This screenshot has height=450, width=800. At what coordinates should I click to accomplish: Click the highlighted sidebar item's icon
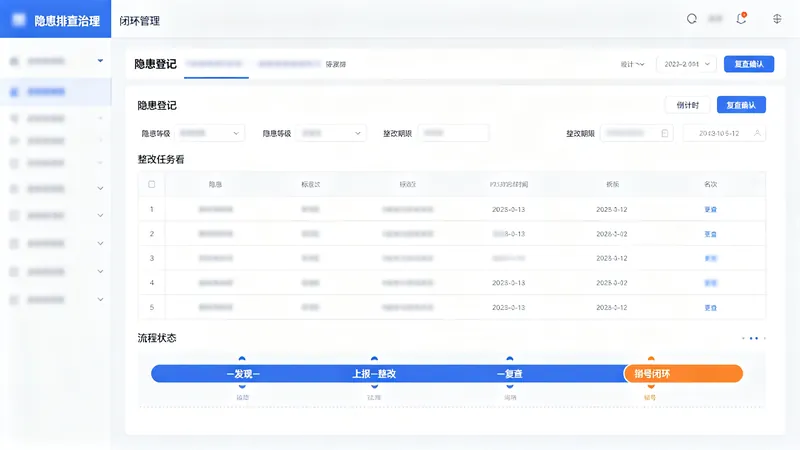[14, 92]
